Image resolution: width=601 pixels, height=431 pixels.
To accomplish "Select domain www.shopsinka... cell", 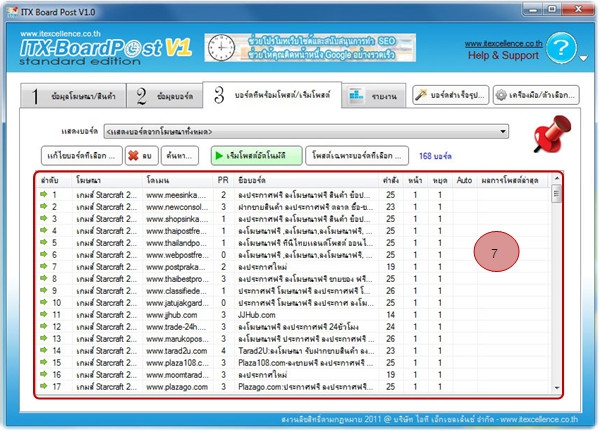I will tap(177, 219).
